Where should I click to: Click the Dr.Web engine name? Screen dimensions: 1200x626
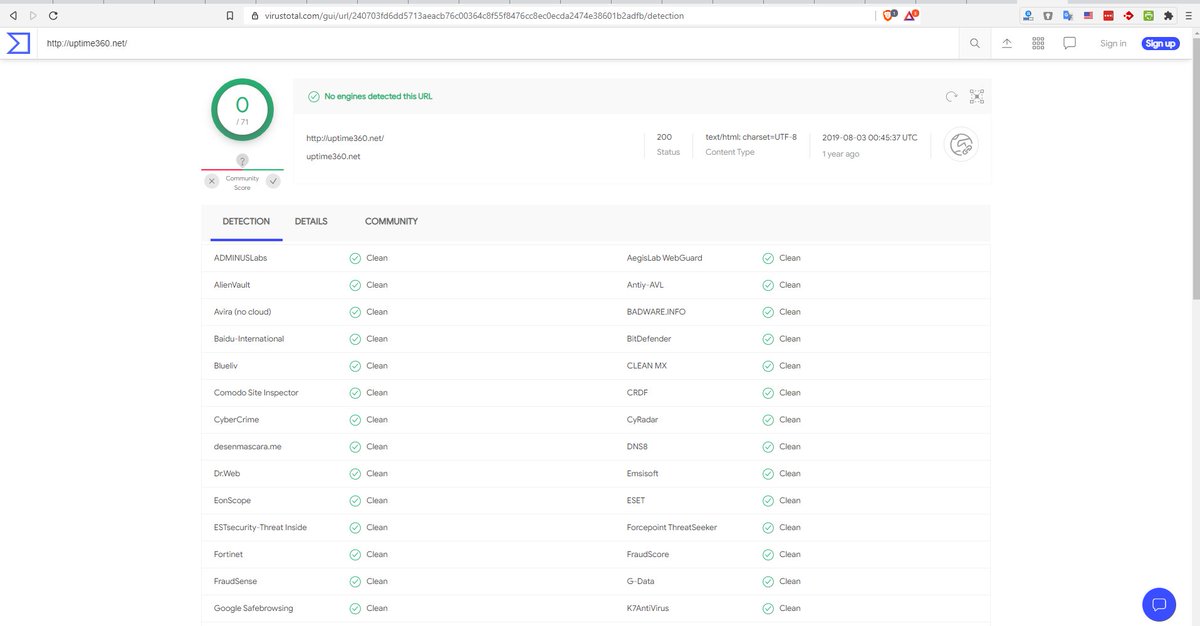tap(227, 474)
